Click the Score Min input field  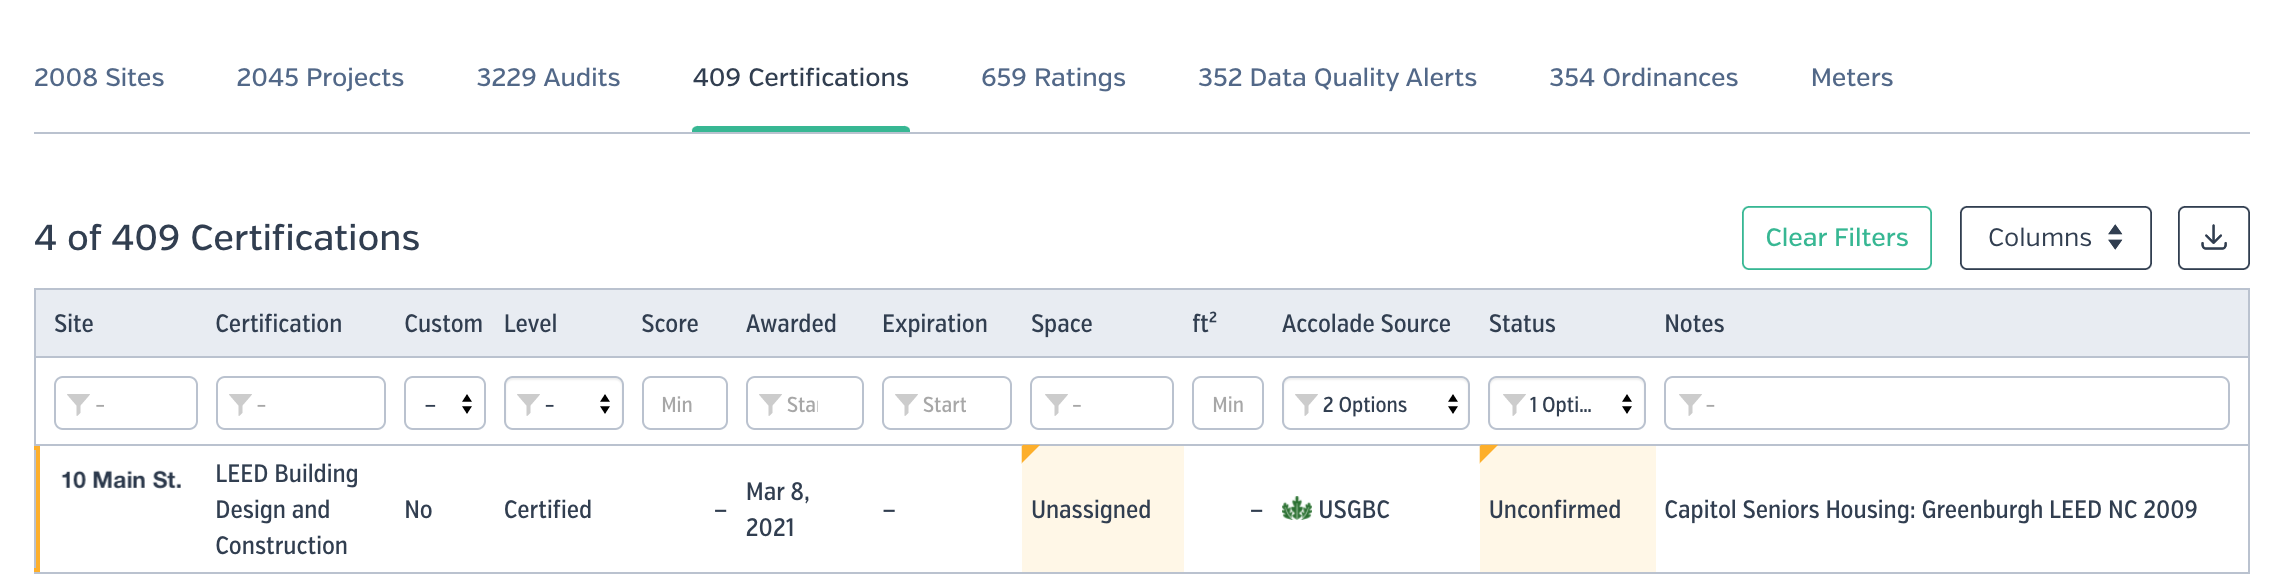coord(685,403)
